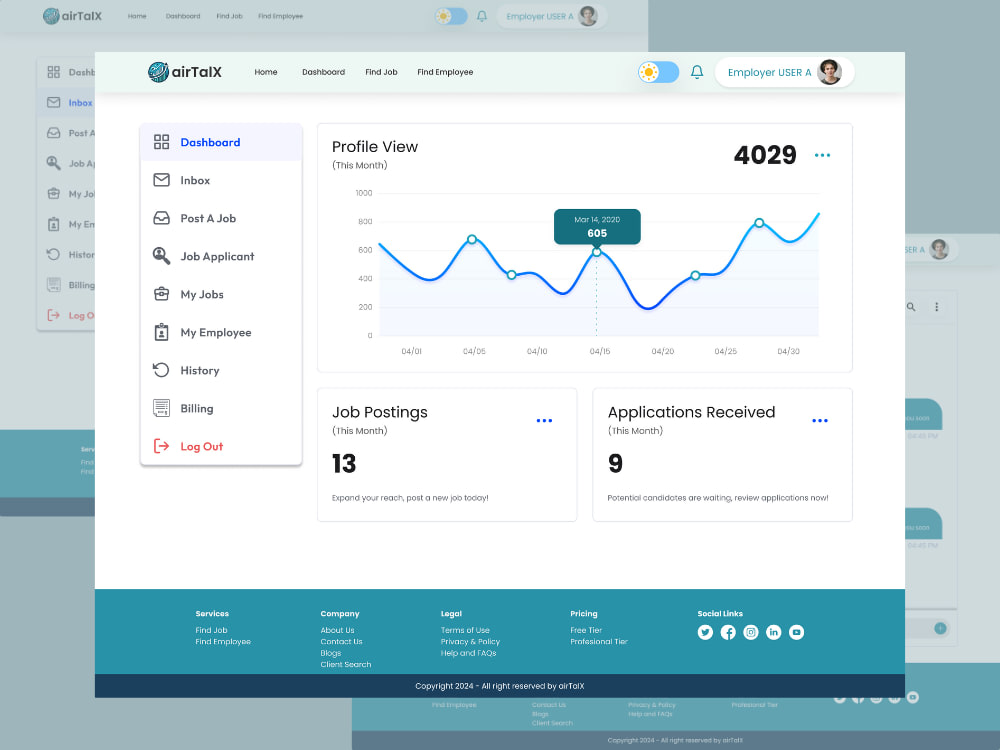Click the Dashboard grid icon in sidebar

[x=161, y=142]
